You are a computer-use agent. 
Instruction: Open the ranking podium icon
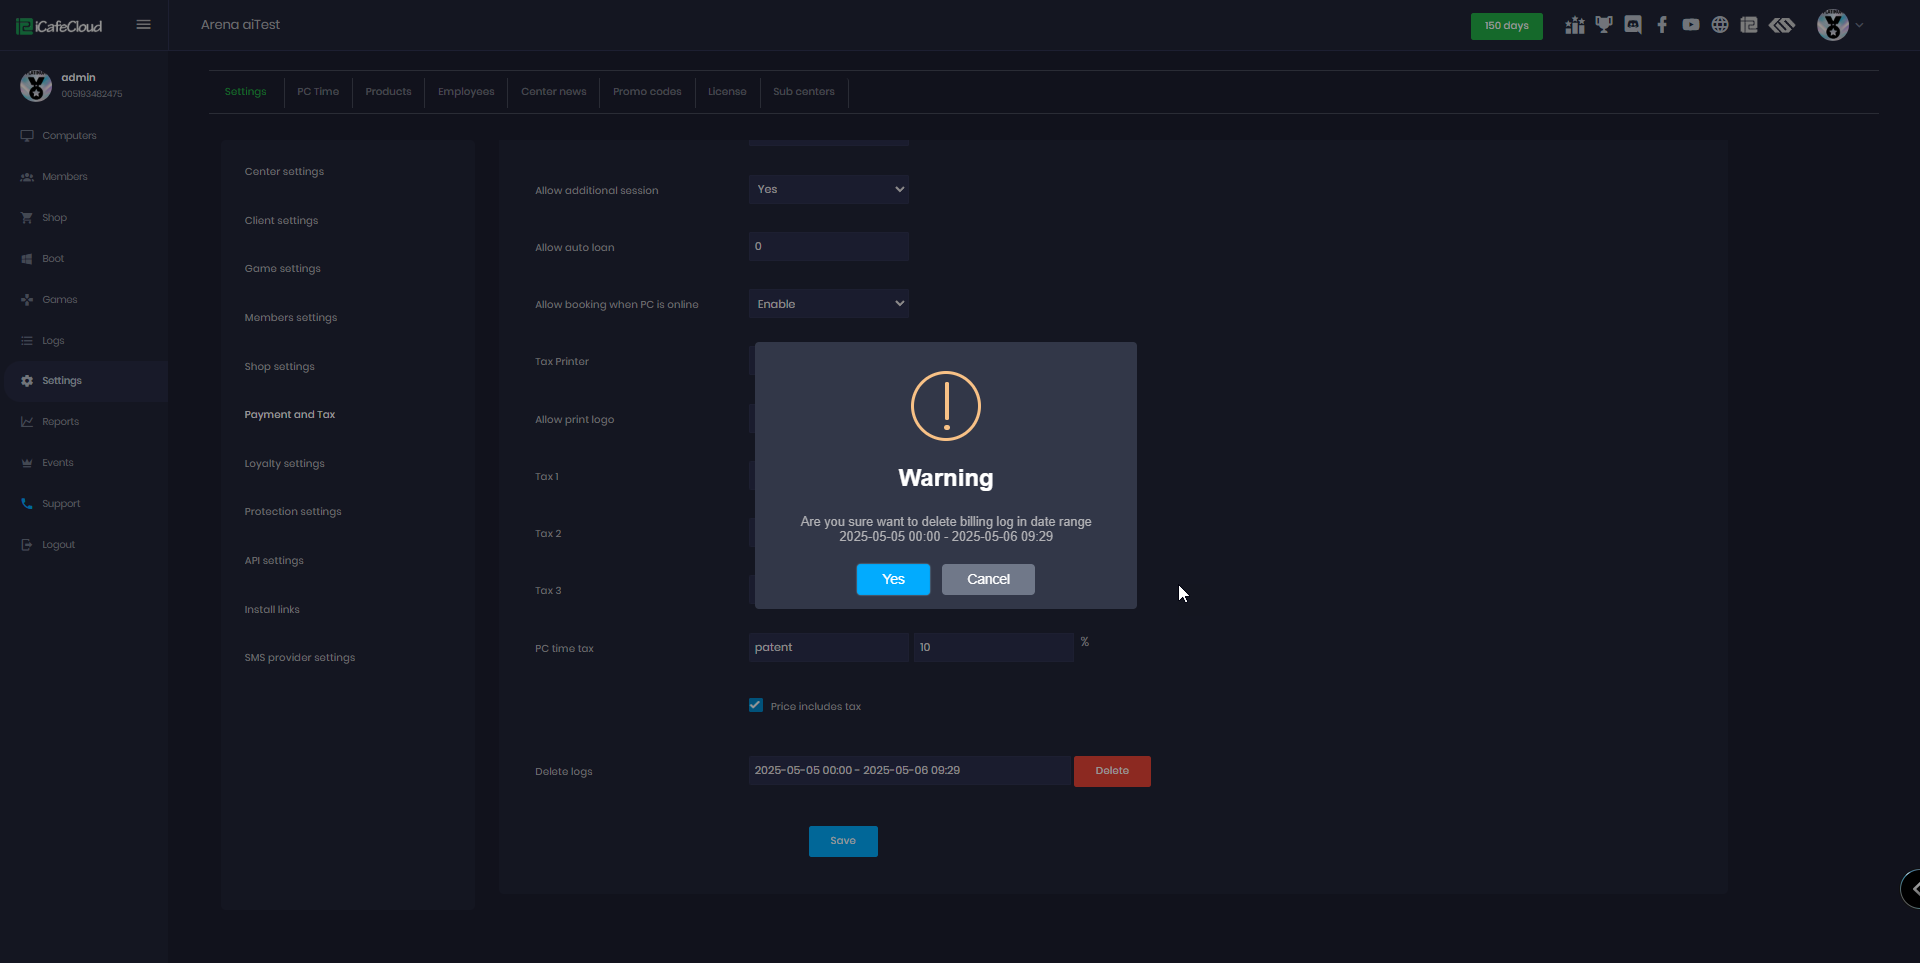[x=1575, y=25]
